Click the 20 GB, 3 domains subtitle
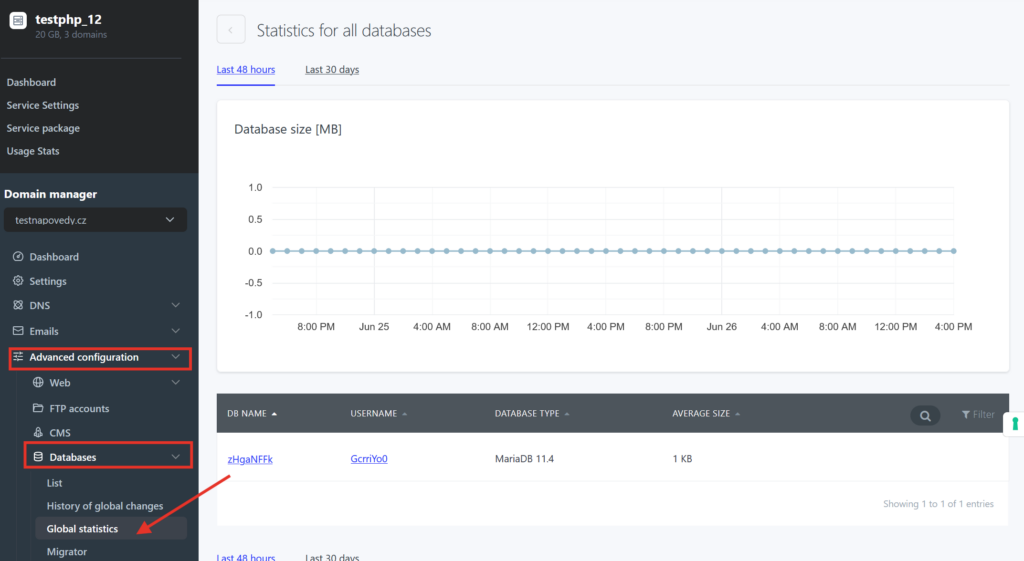 (71, 35)
